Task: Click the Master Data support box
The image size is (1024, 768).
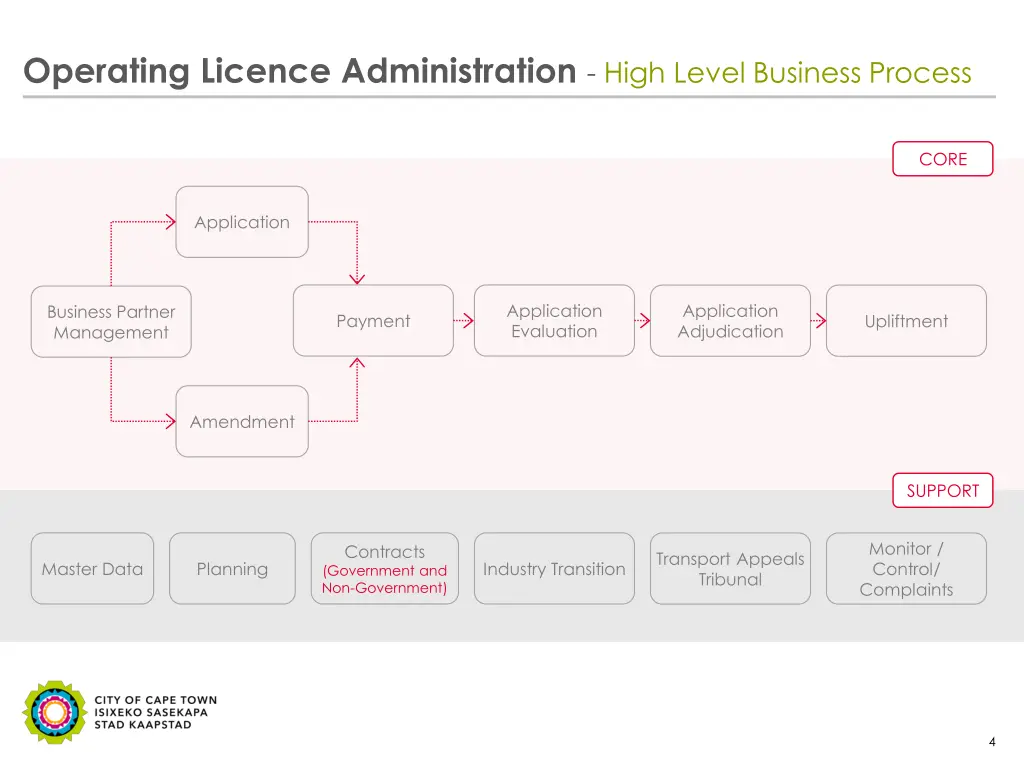Action: click(x=92, y=568)
